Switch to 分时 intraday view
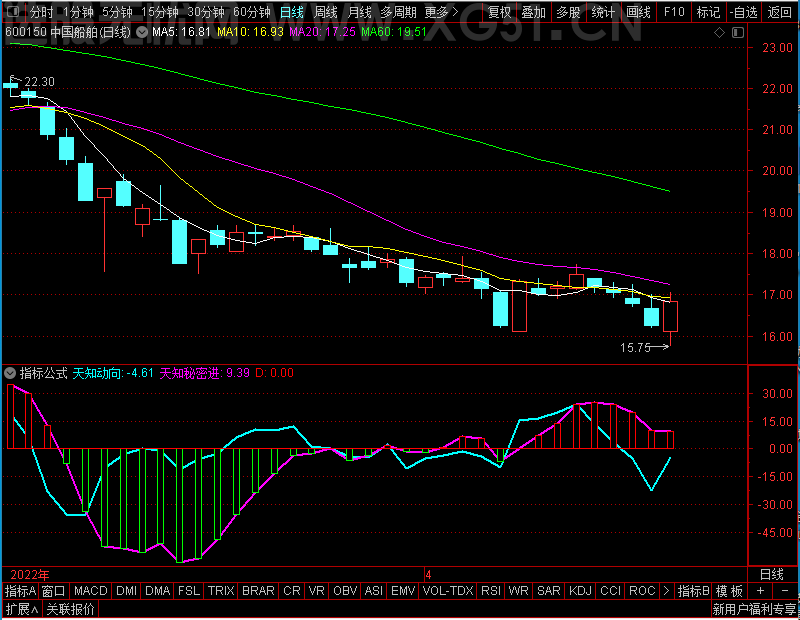 click(41, 12)
